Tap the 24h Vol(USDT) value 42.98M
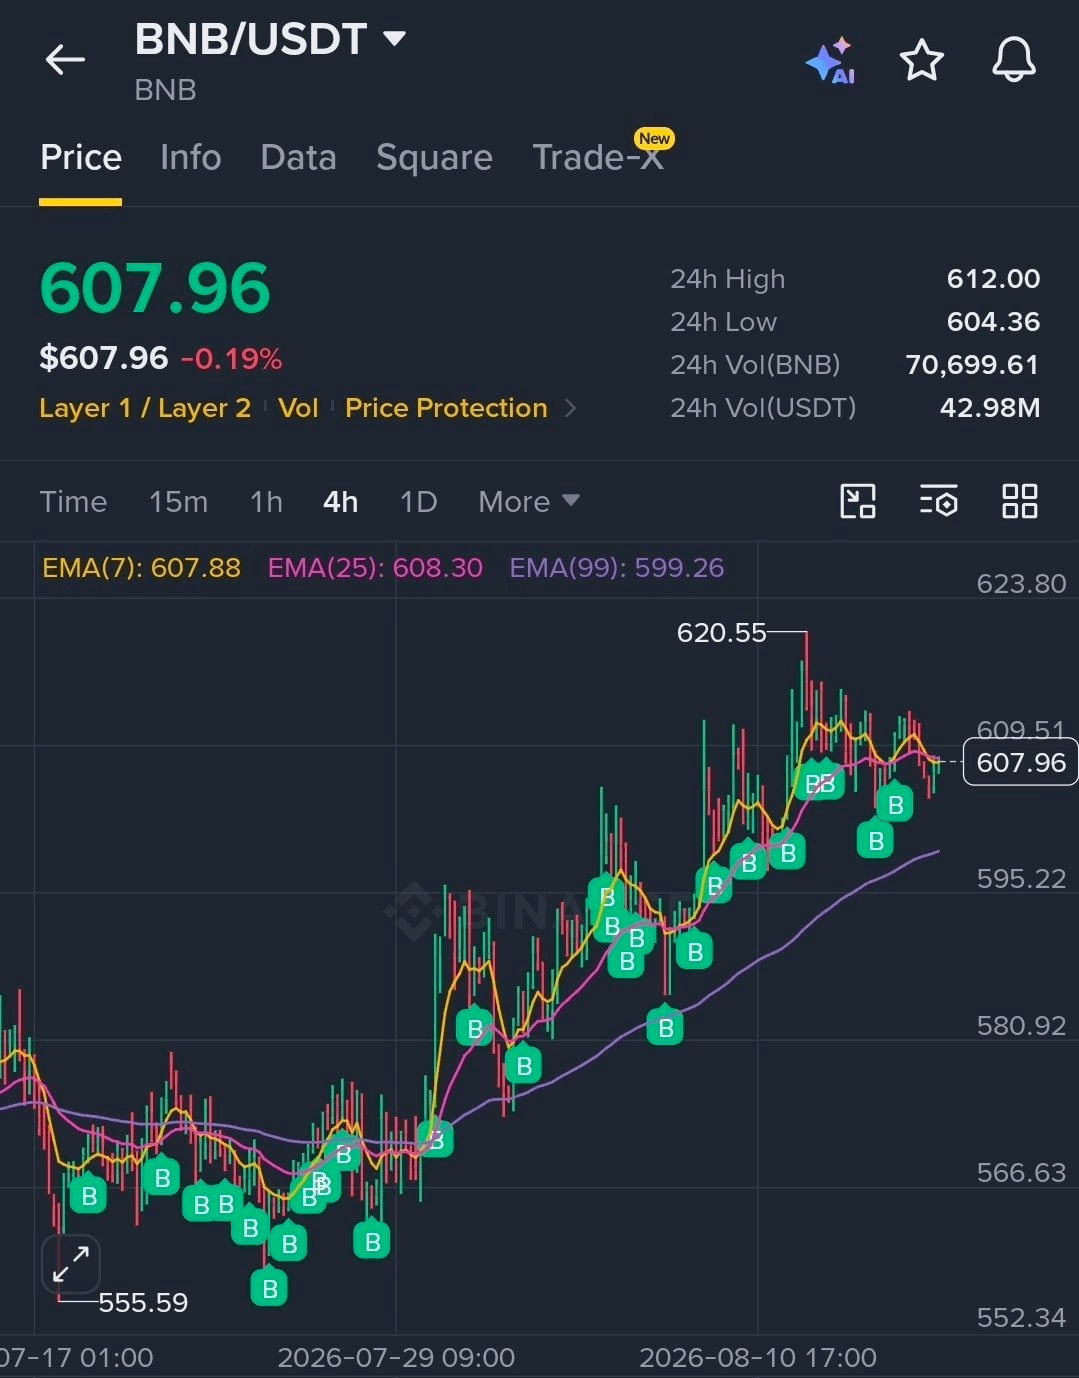 [990, 408]
